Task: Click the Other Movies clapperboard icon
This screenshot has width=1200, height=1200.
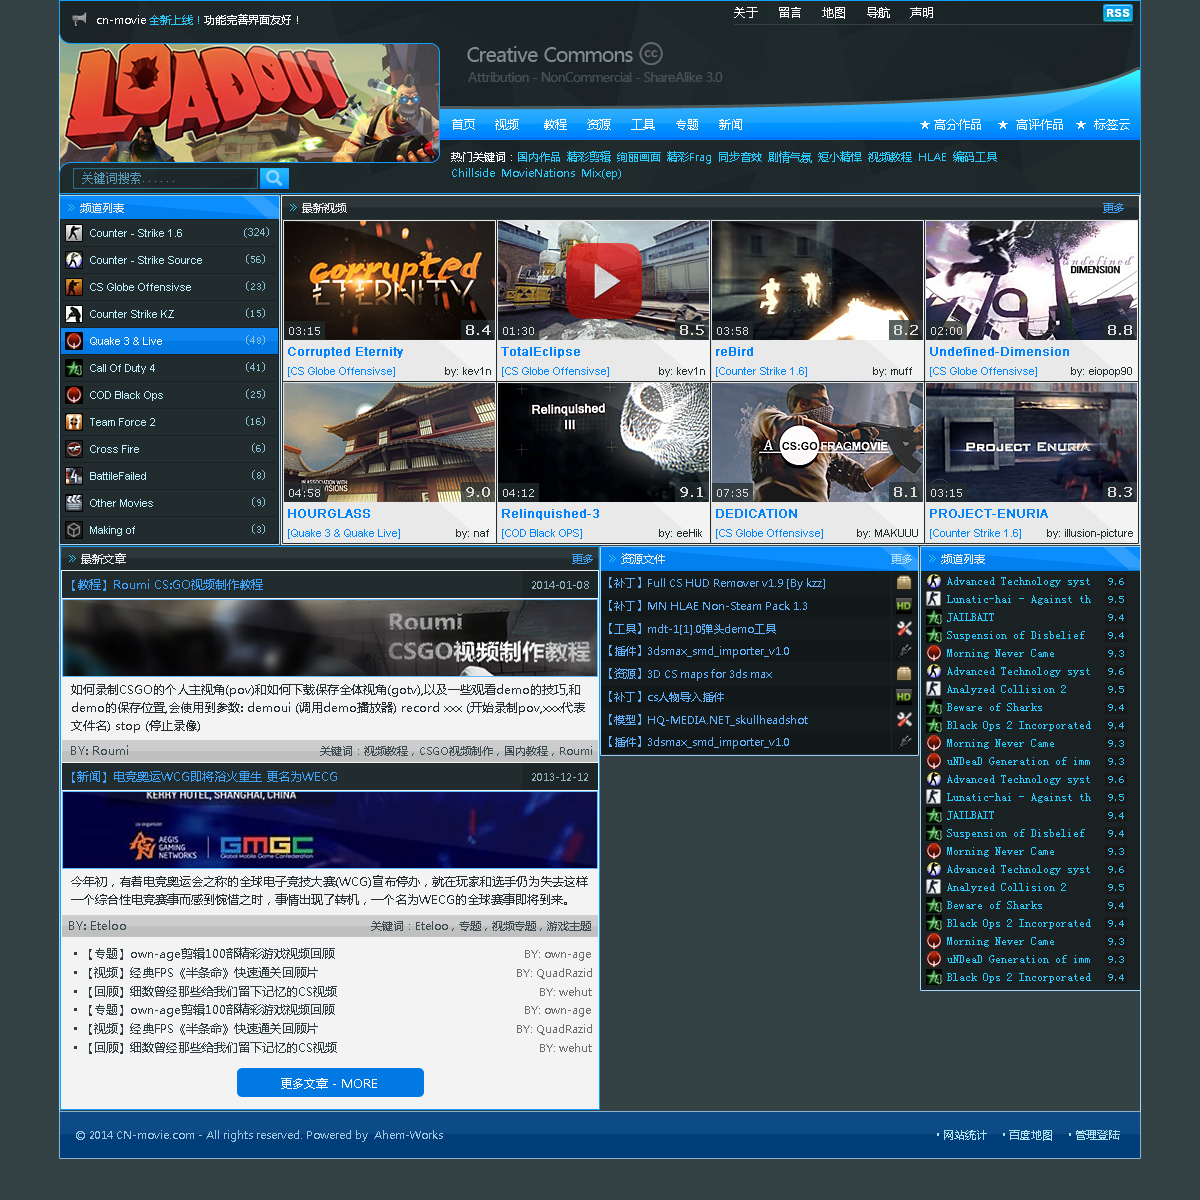Action: coord(74,503)
